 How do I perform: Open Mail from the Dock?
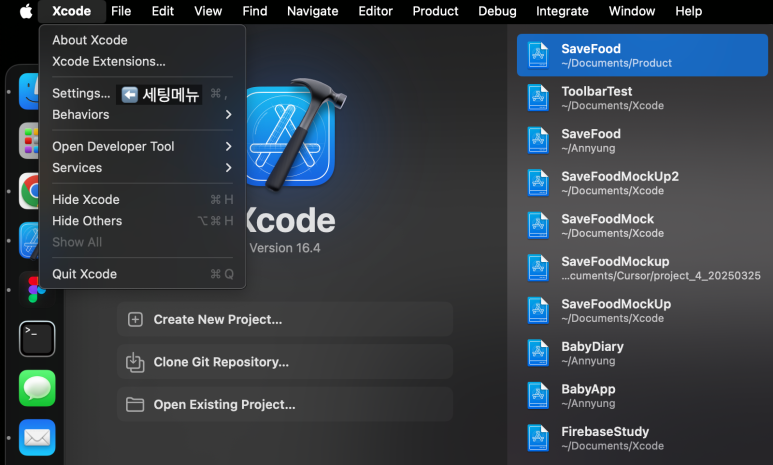(37, 437)
